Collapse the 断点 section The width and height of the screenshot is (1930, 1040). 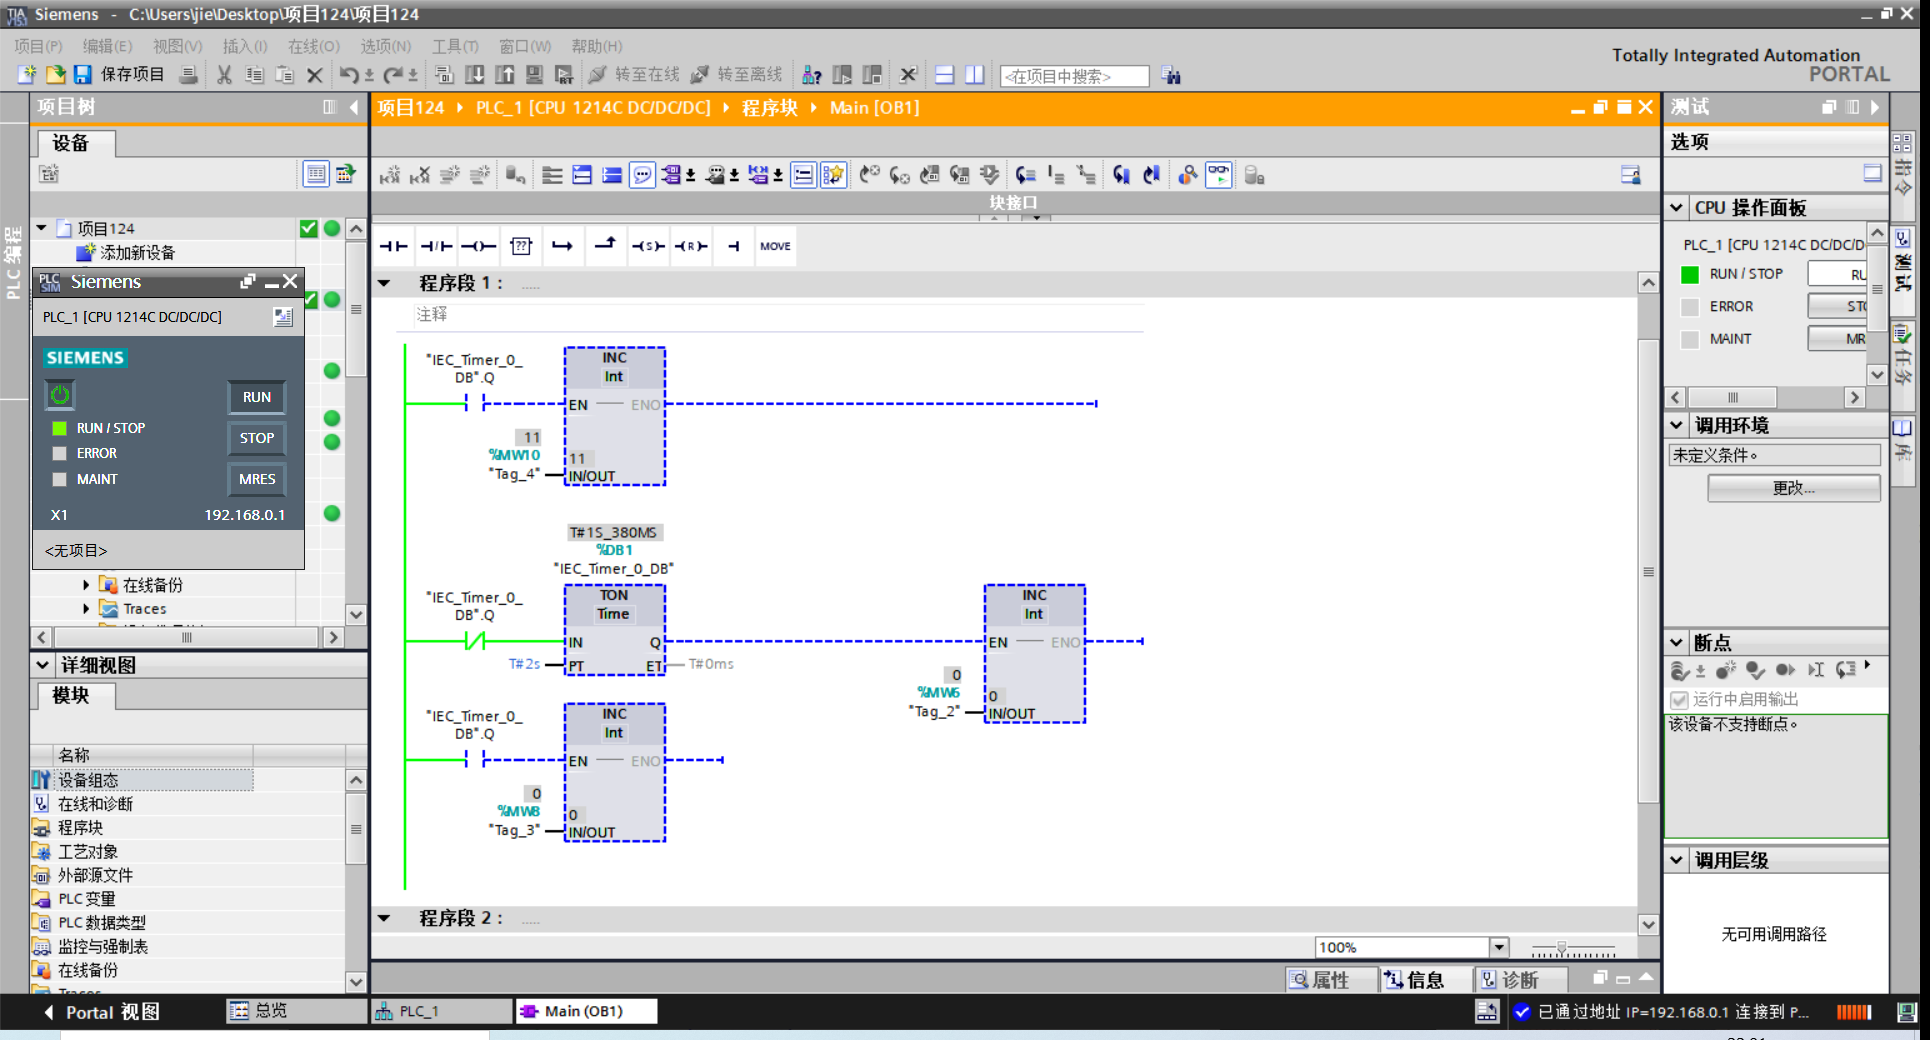point(1677,642)
